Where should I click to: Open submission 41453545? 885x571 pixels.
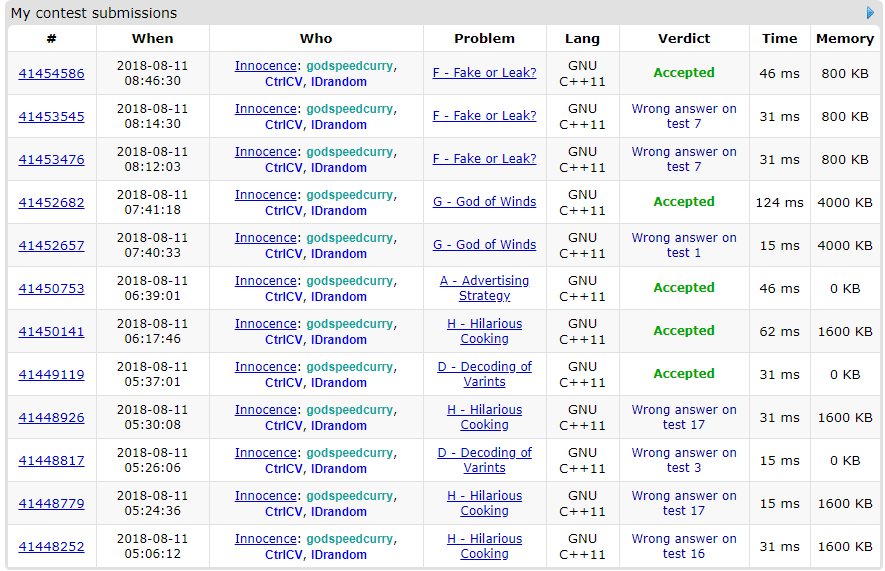pos(51,117)
